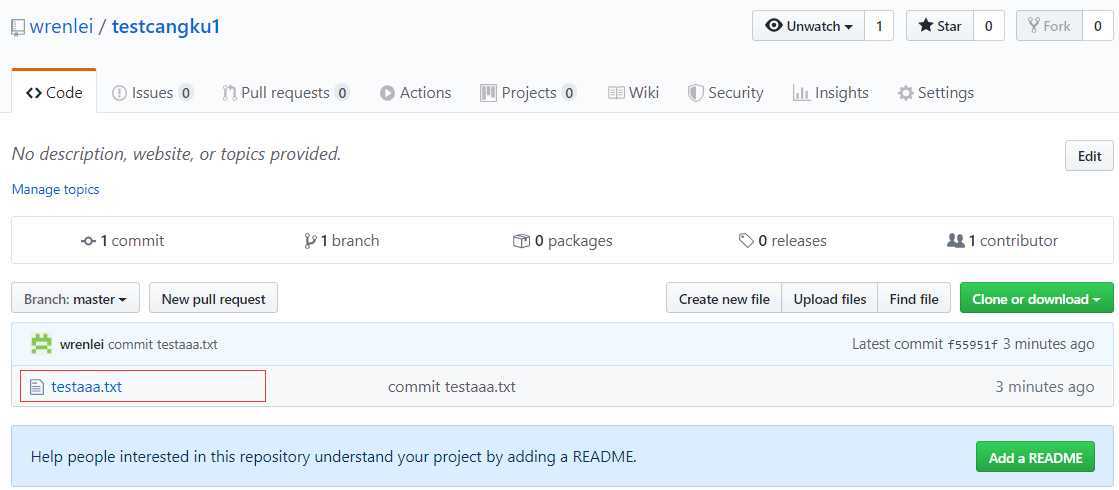Click the Issues count badge
Image resolution: width=1119 pixels, height=490 pixels.
click(x=186, y=93)
